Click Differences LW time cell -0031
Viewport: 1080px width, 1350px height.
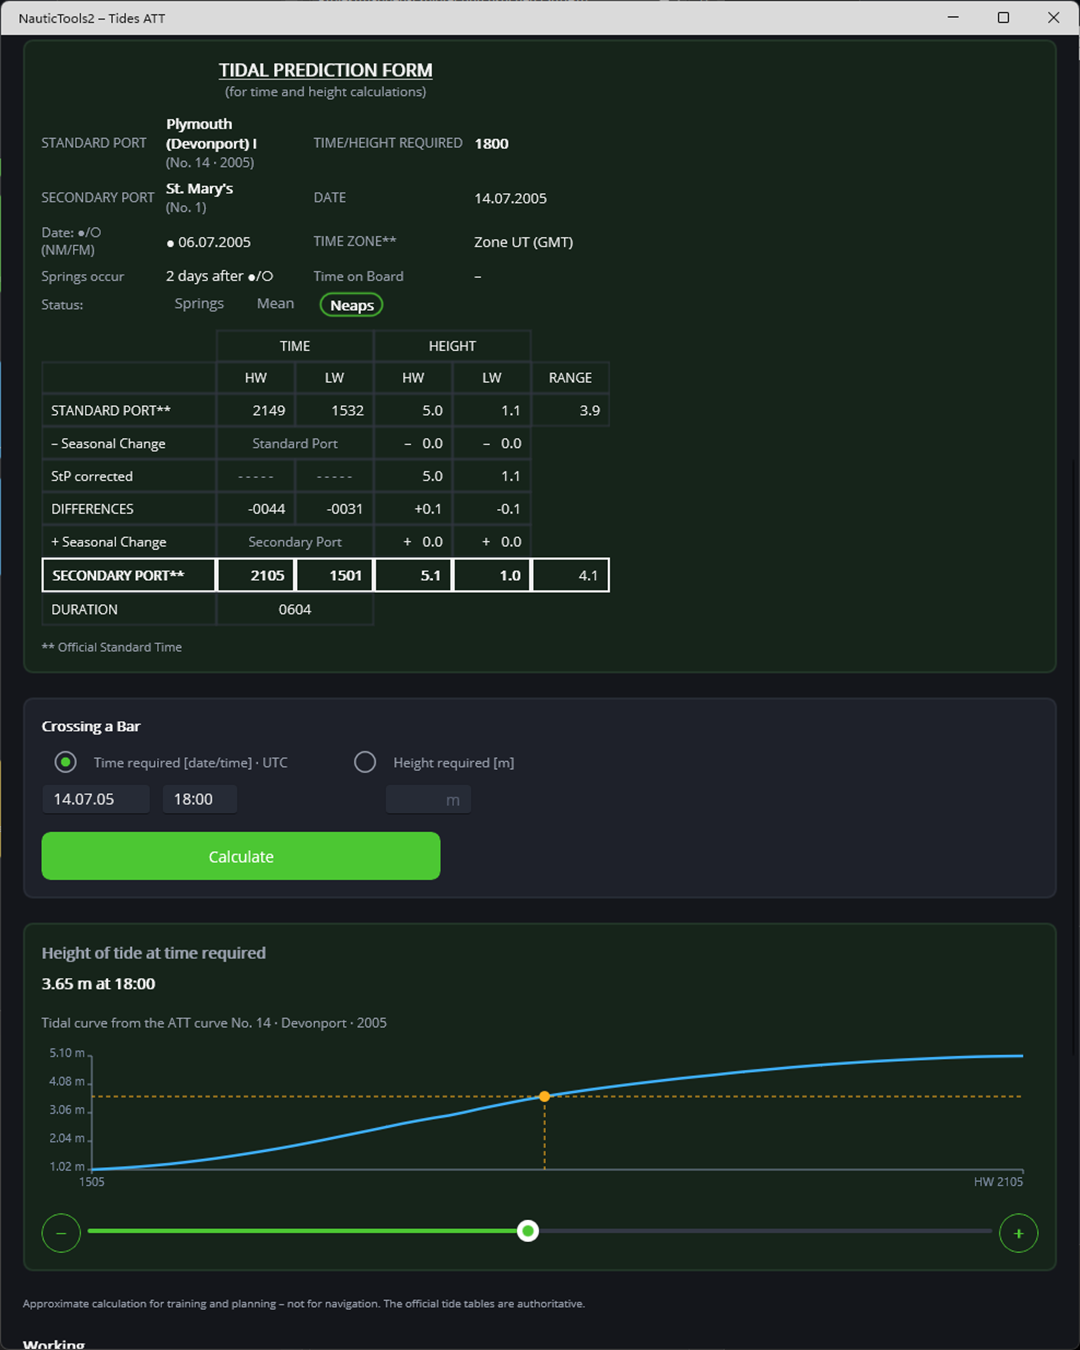pos(334,509)
